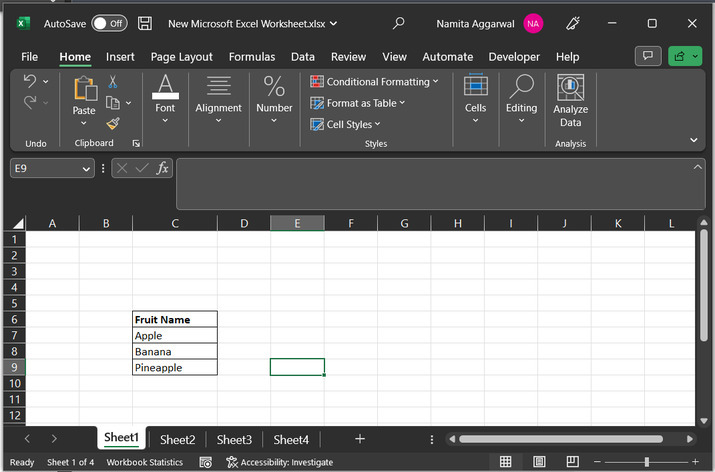
Task: Click Workbook Statistics in status bar
Action: pos(145,462)
